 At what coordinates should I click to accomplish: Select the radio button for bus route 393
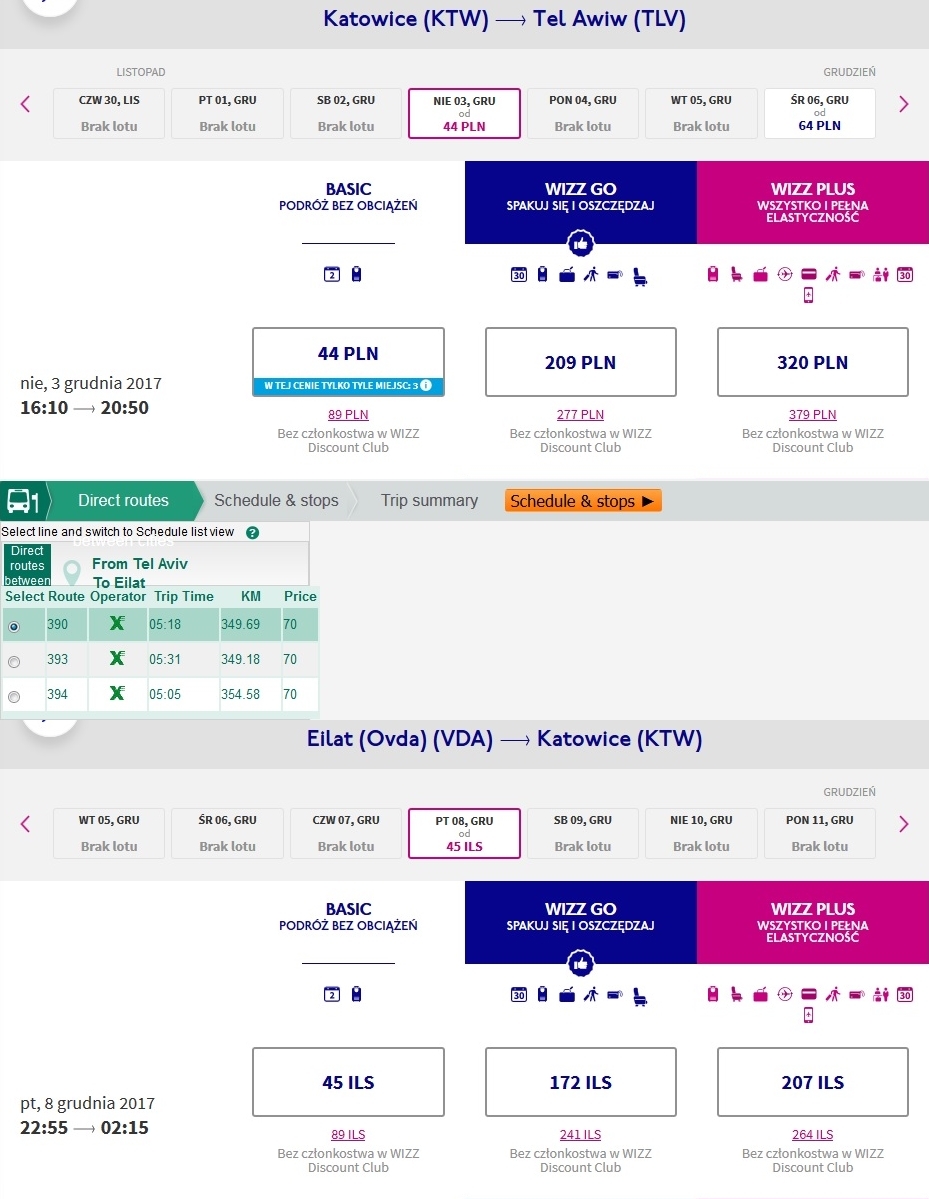click(14, 662)
